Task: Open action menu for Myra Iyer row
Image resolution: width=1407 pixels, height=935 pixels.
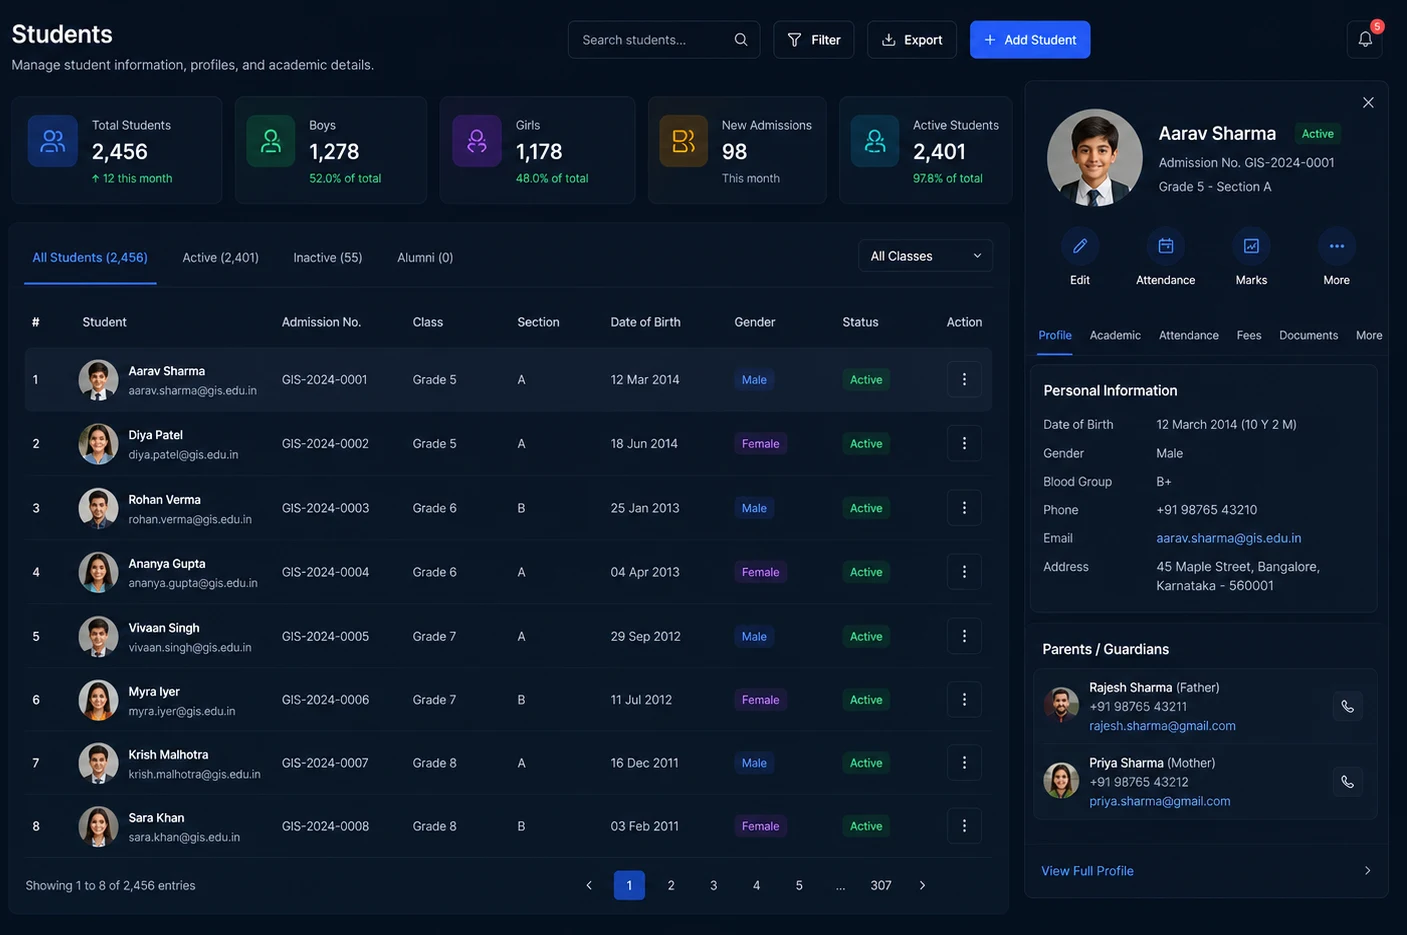Action: tap(964, 700)
